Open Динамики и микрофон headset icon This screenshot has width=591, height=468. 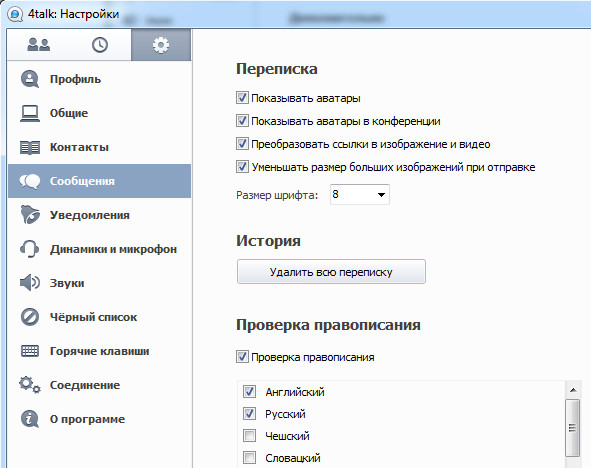click(29, 249)
